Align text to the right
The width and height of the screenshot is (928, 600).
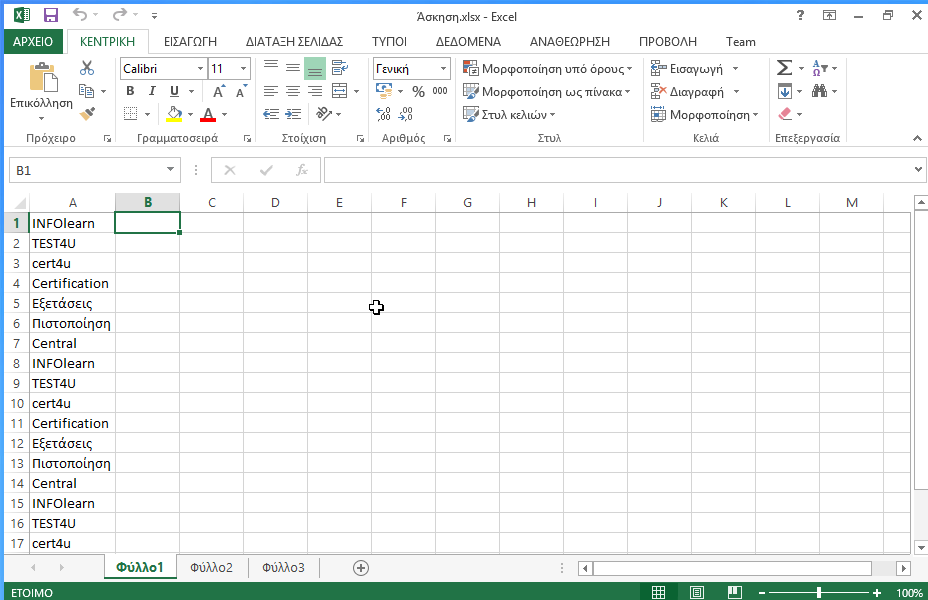tap(315, 91)
